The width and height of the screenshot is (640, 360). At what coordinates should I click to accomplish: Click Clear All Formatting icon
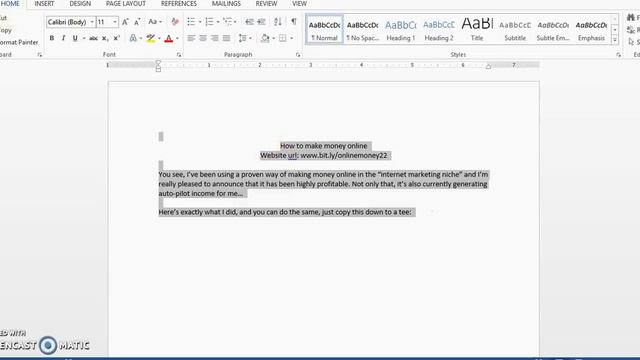pyautogui.click(x=175, y=22)
